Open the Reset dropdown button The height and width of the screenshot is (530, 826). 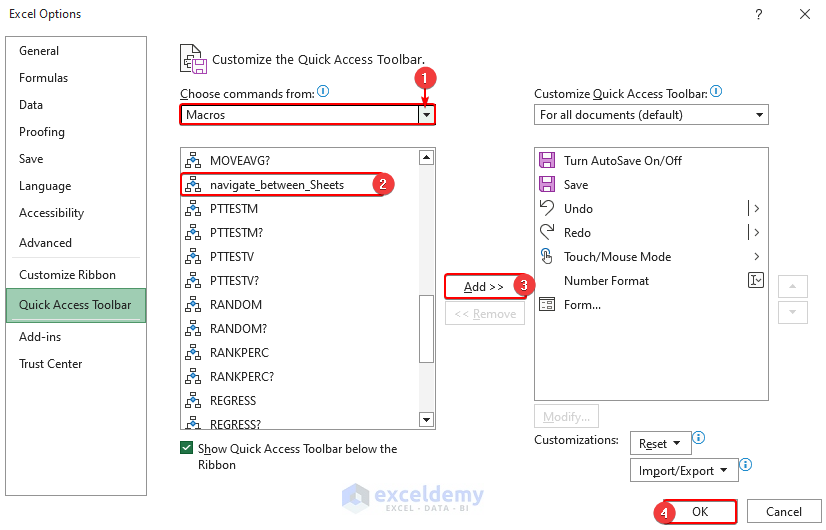661,444
